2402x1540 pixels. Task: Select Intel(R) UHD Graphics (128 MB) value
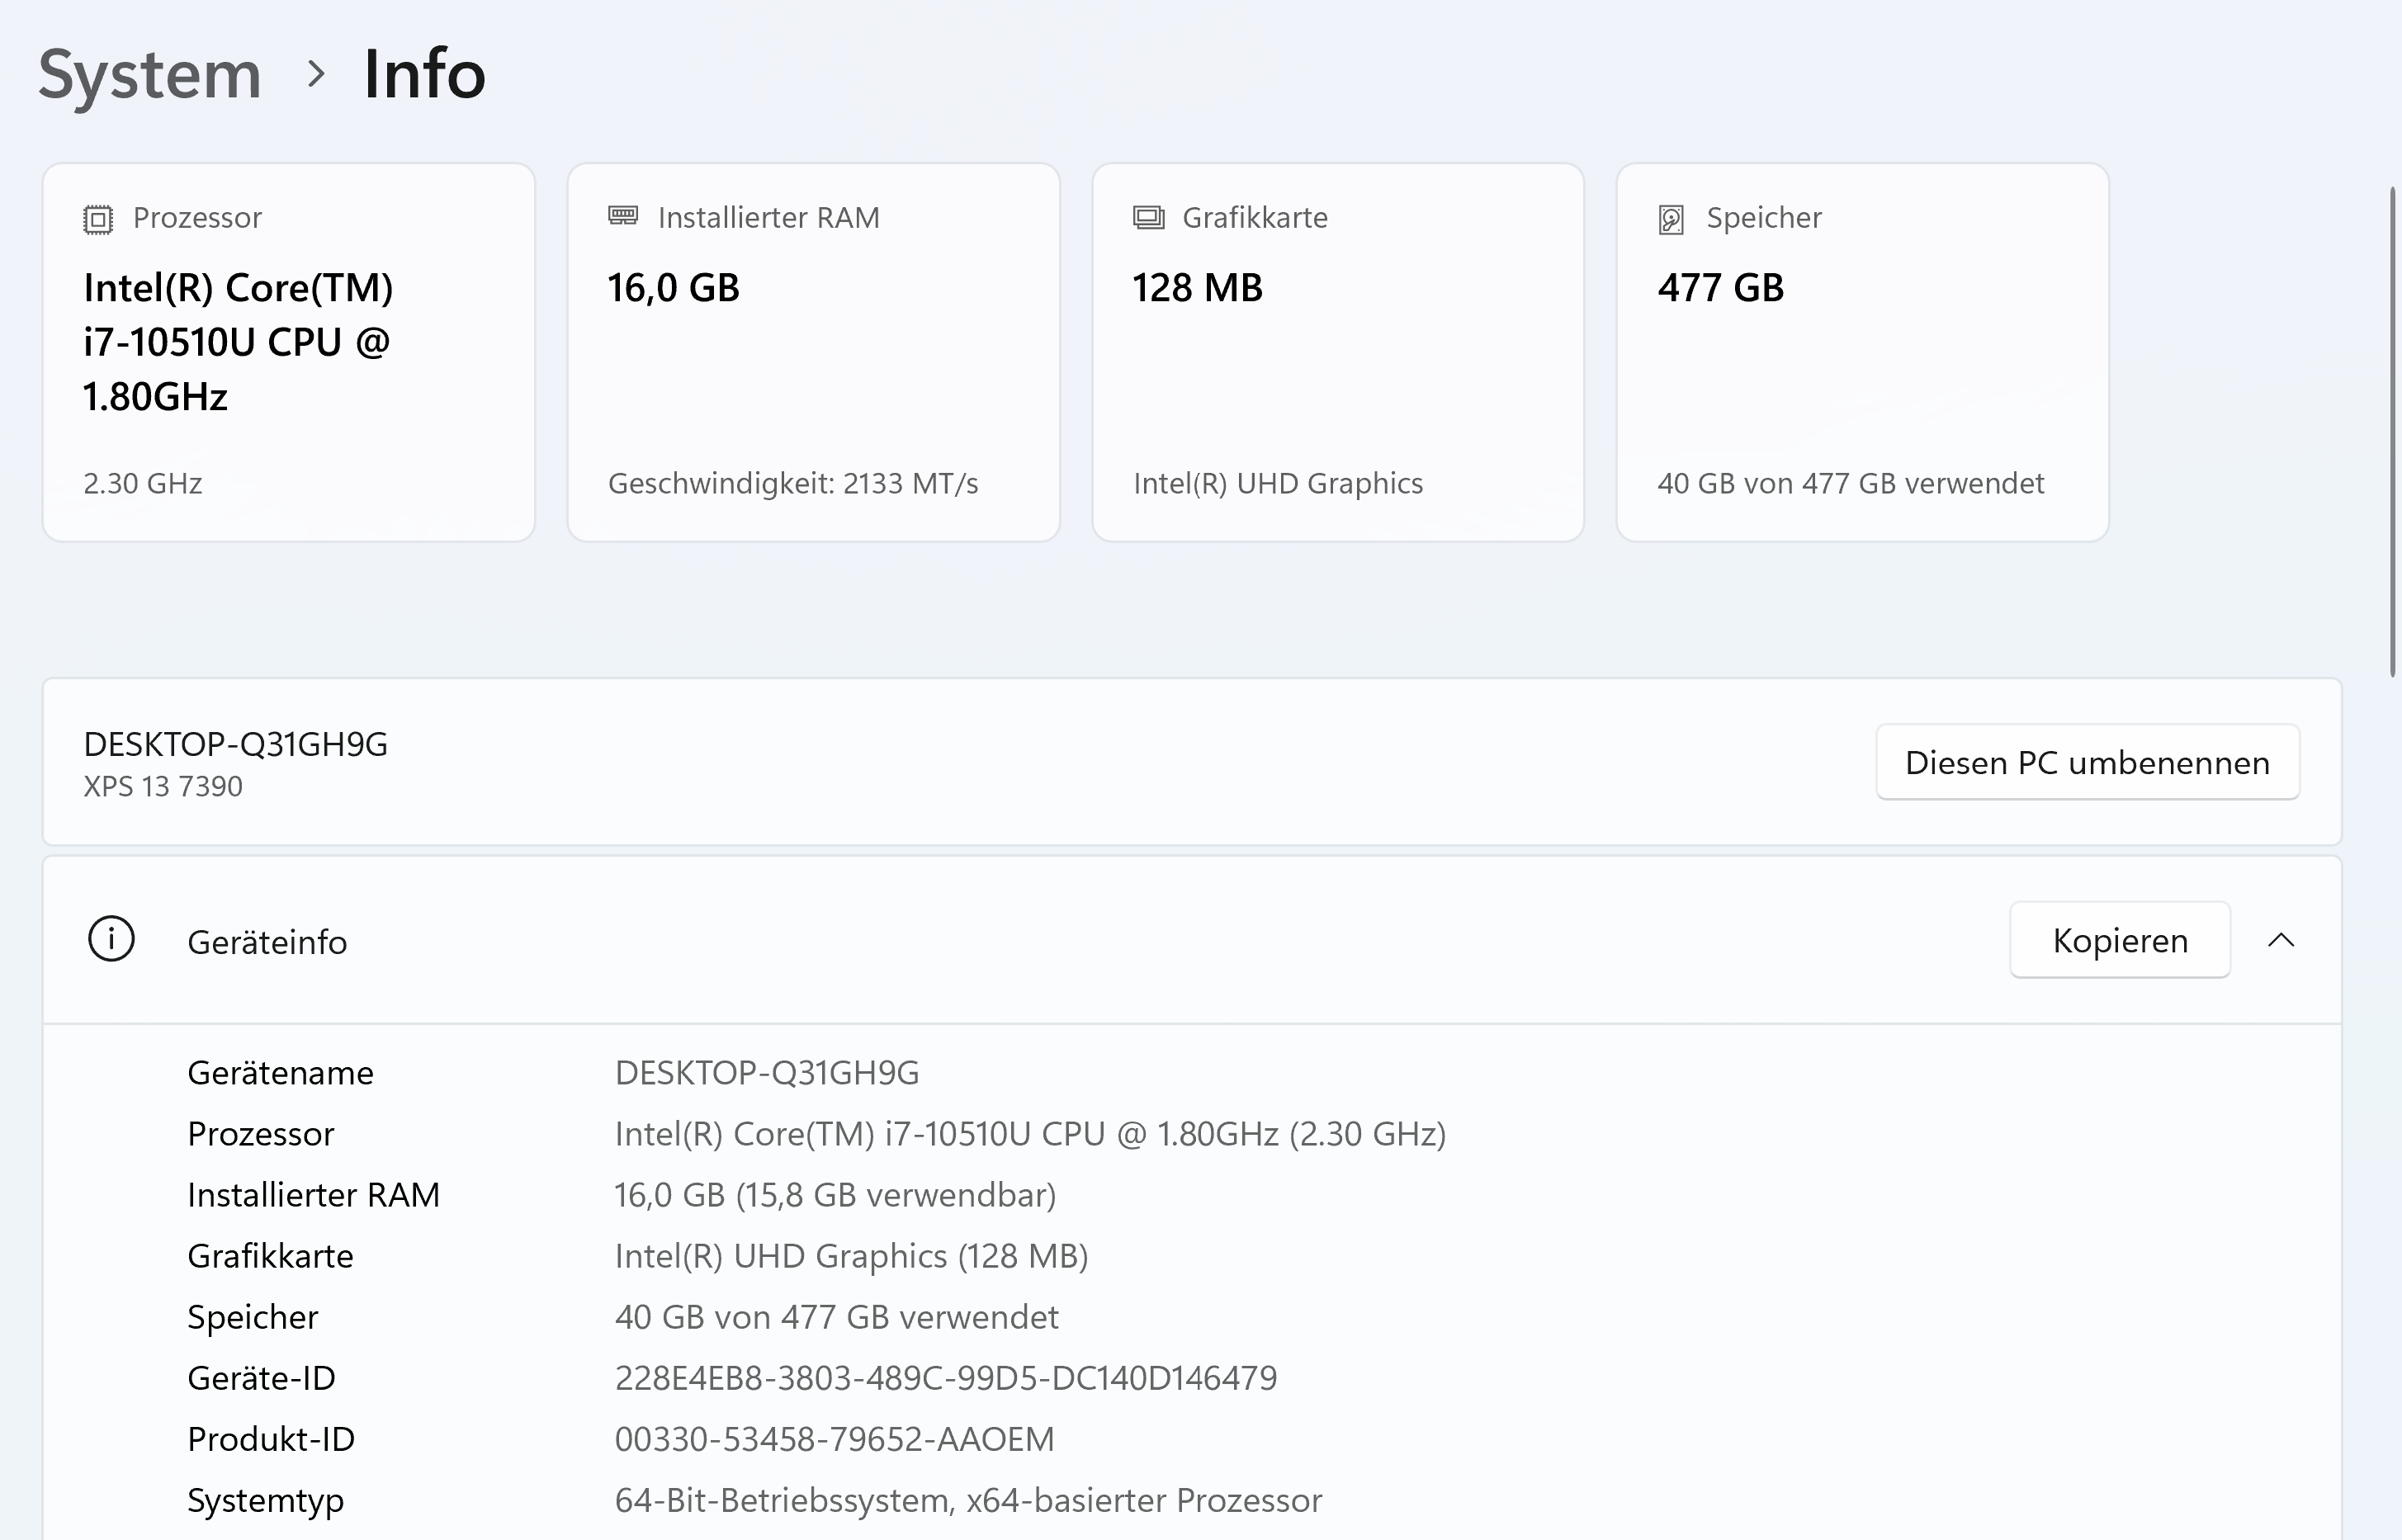tap(851, 1255)
